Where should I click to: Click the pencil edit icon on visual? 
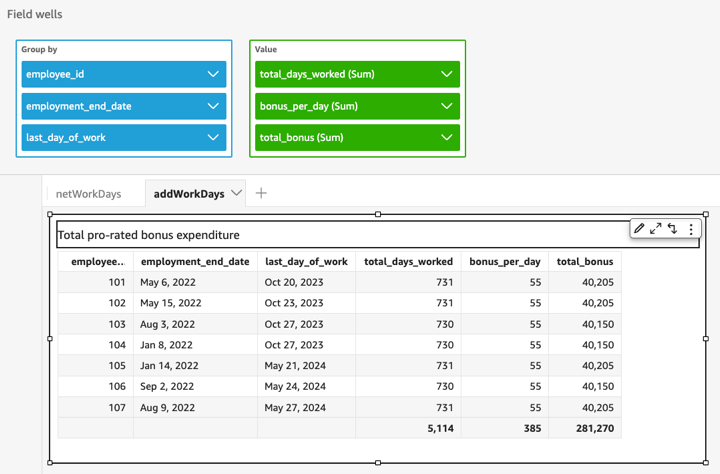tap(640, 229)
